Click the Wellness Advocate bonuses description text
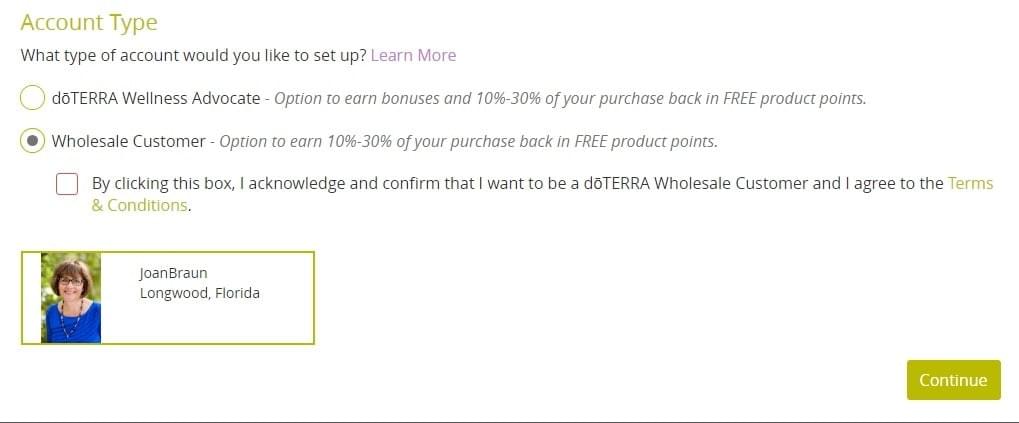This screenshot has width=1019, height=423. [570, 99]
